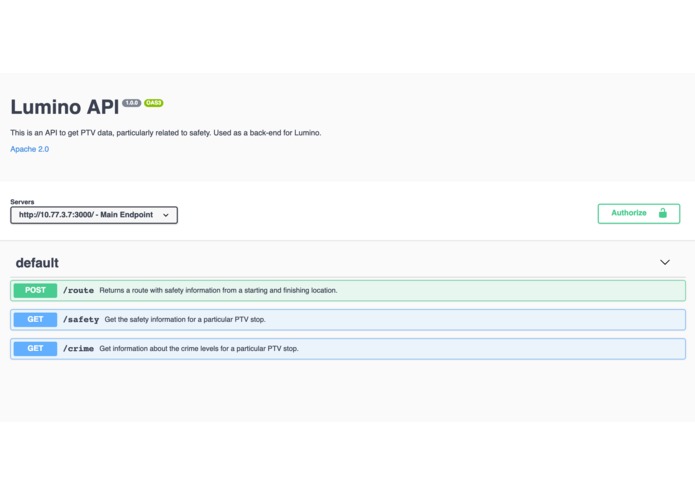Click the POST method badge

point(35,290)
